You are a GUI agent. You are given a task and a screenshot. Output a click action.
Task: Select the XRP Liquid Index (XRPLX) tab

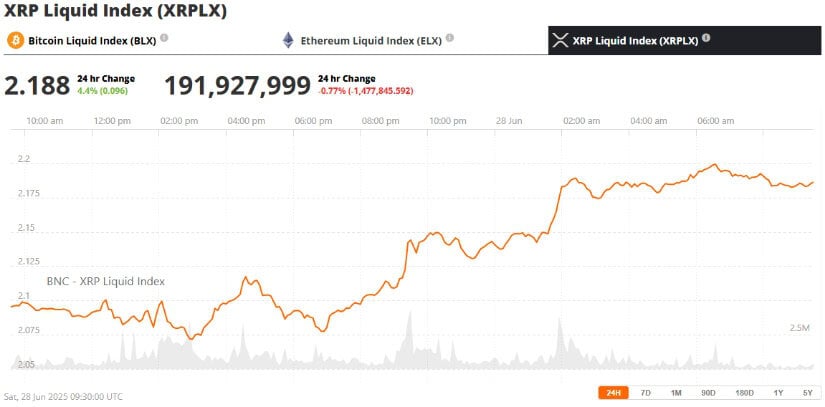[x=635, y=40]
